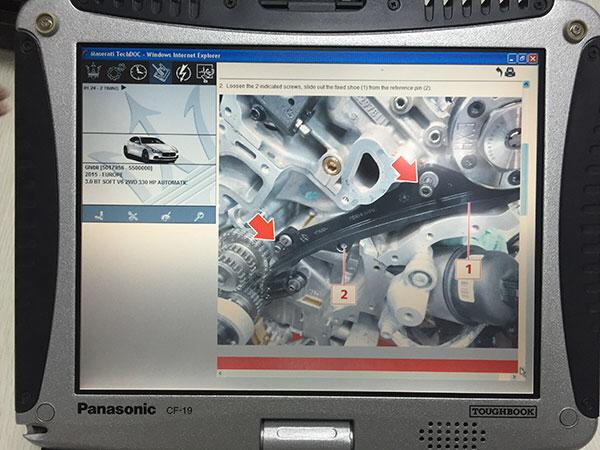Click the wrench repair icon in blue bar
600x450 pixels.
tap(166, 216)
